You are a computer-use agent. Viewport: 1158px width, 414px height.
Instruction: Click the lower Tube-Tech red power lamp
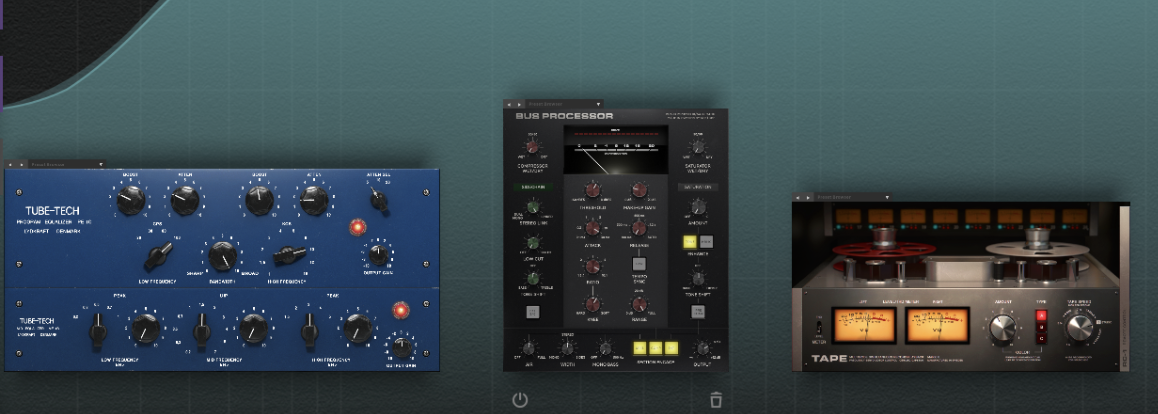(401, 310)
